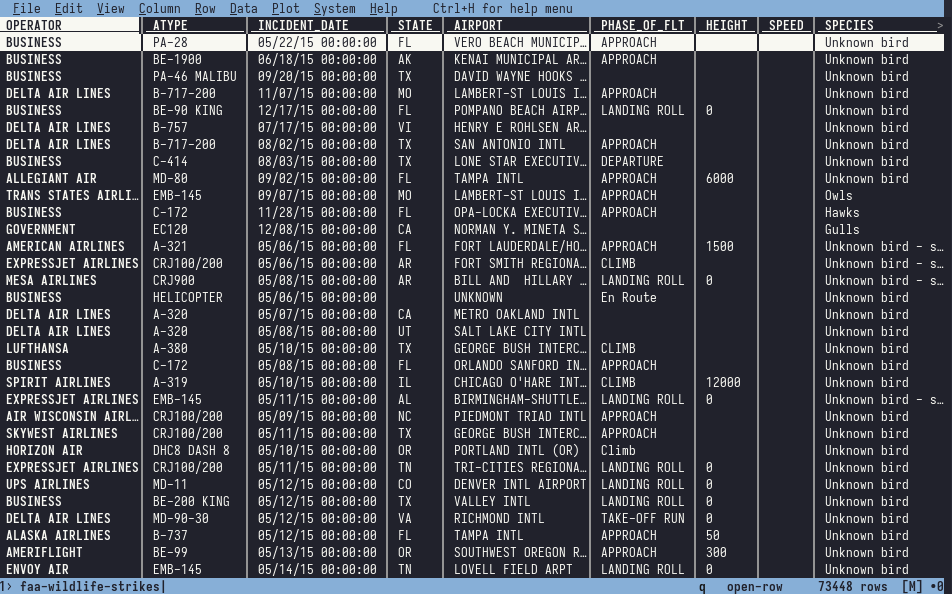This screenshot has width=952, height=594.
Task: Click the more-columns arrow after SPECIES
Action: click(940, 26)
